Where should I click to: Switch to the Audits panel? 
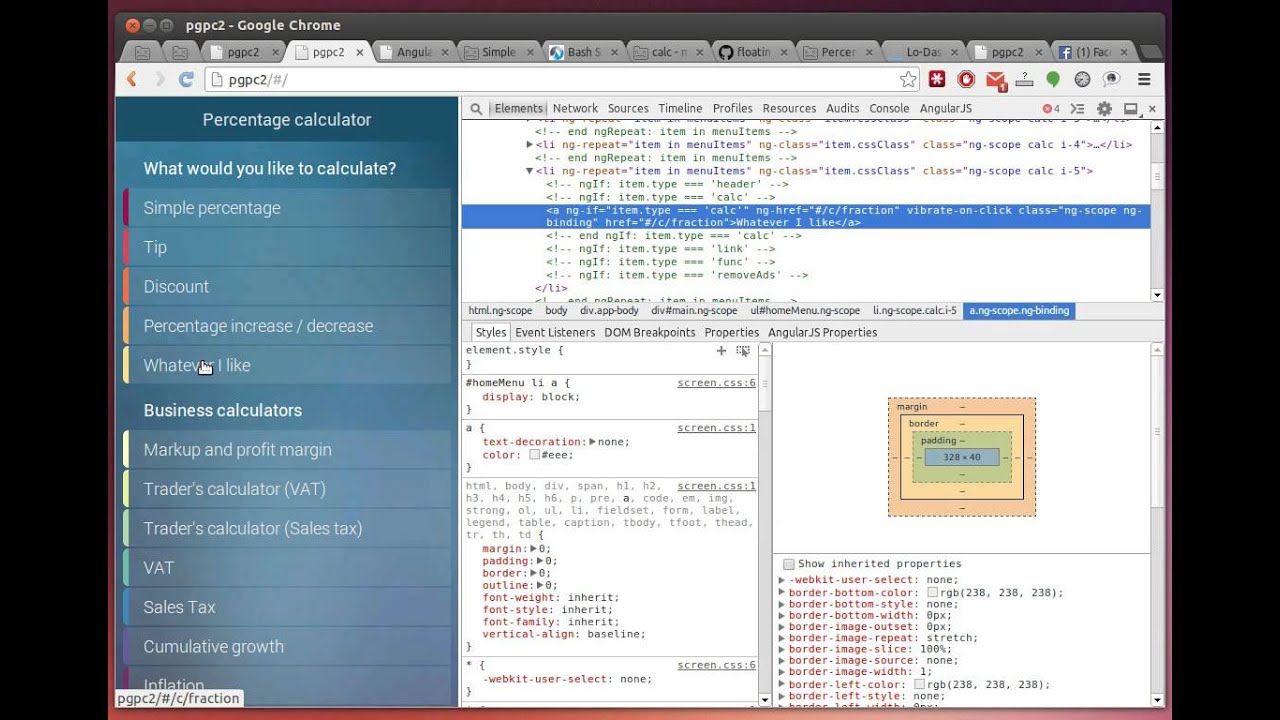pyautogui.click(x=842, y=109)
